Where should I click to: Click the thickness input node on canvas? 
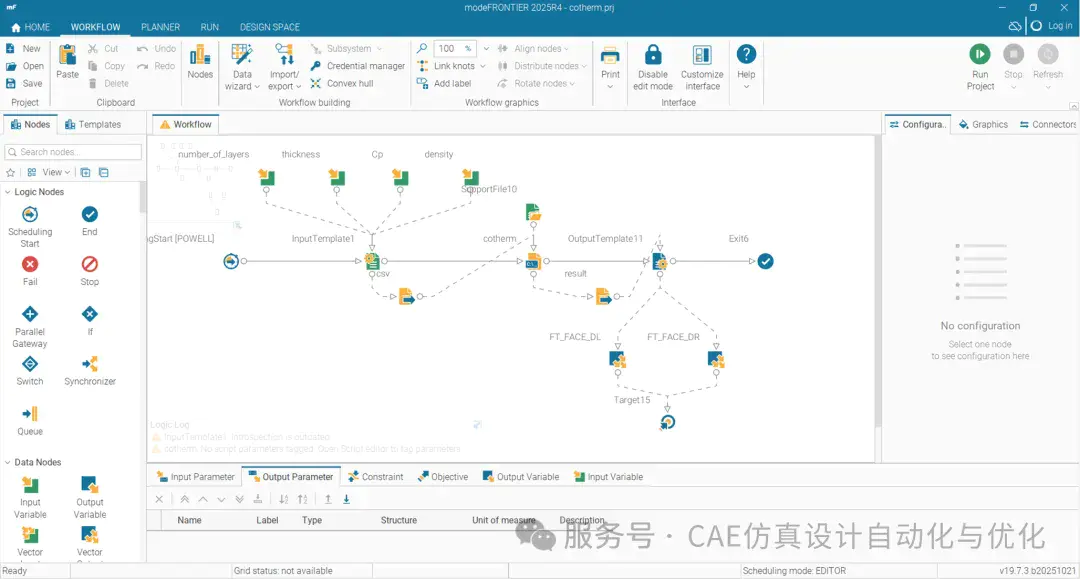pos(336,178)
